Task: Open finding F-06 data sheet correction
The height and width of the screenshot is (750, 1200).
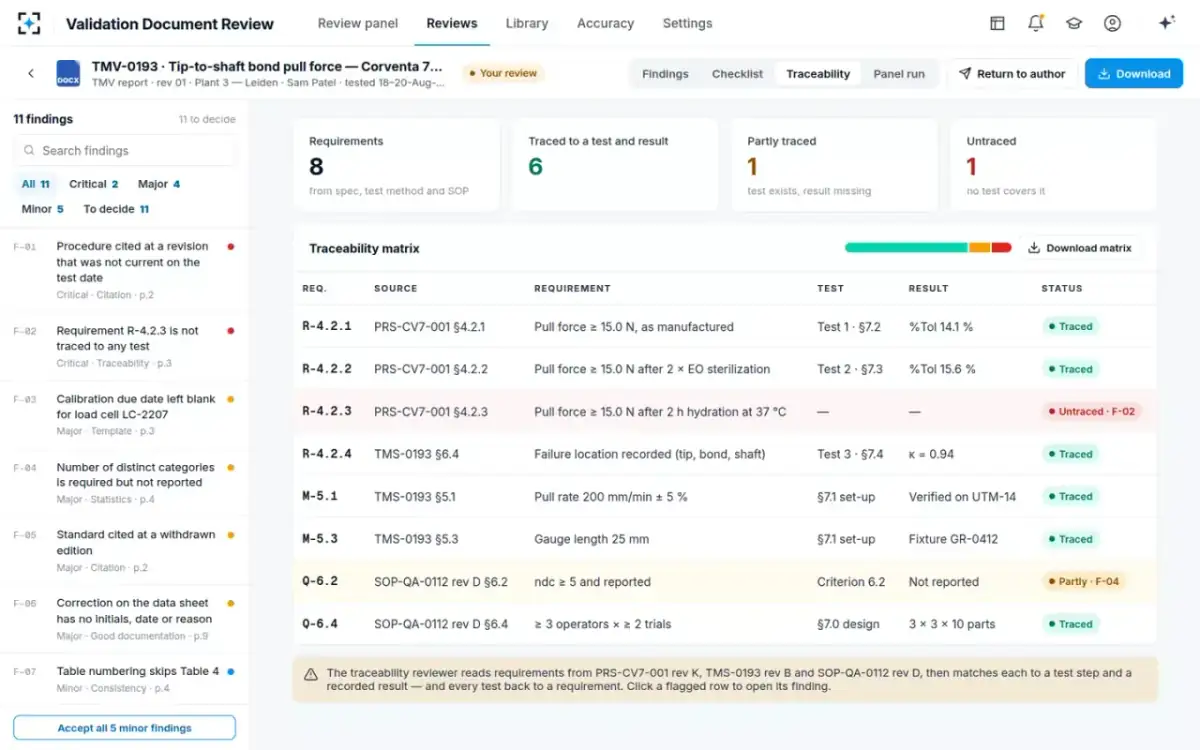Action: [125, 618]
